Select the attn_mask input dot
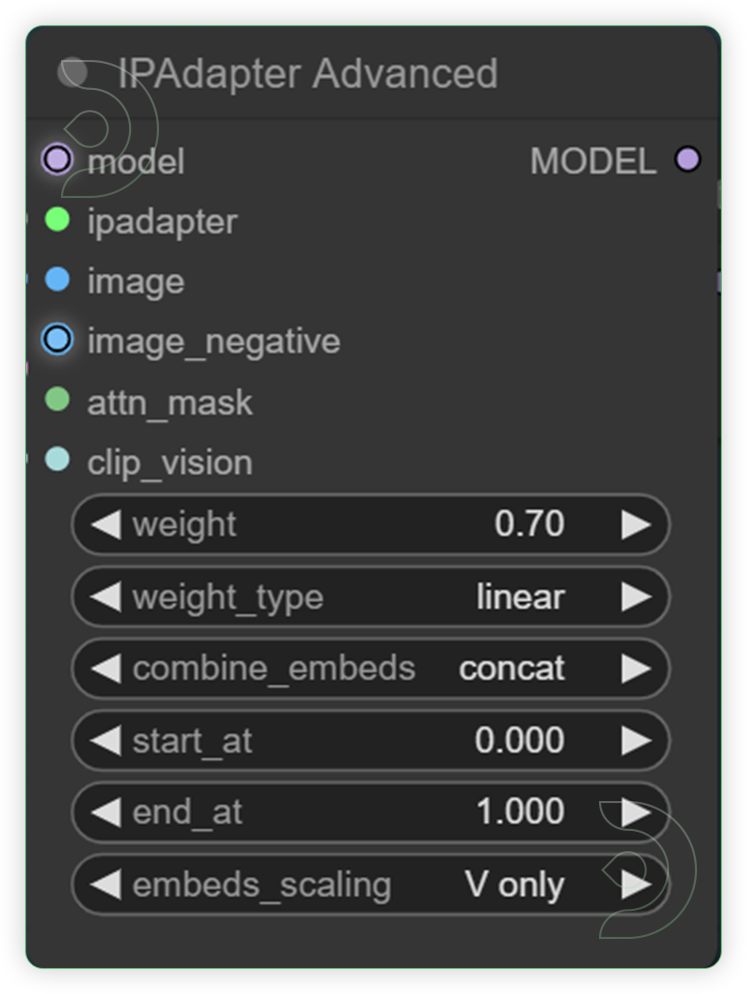Viewport: 747px width, 994px height. tap(57, 401)
